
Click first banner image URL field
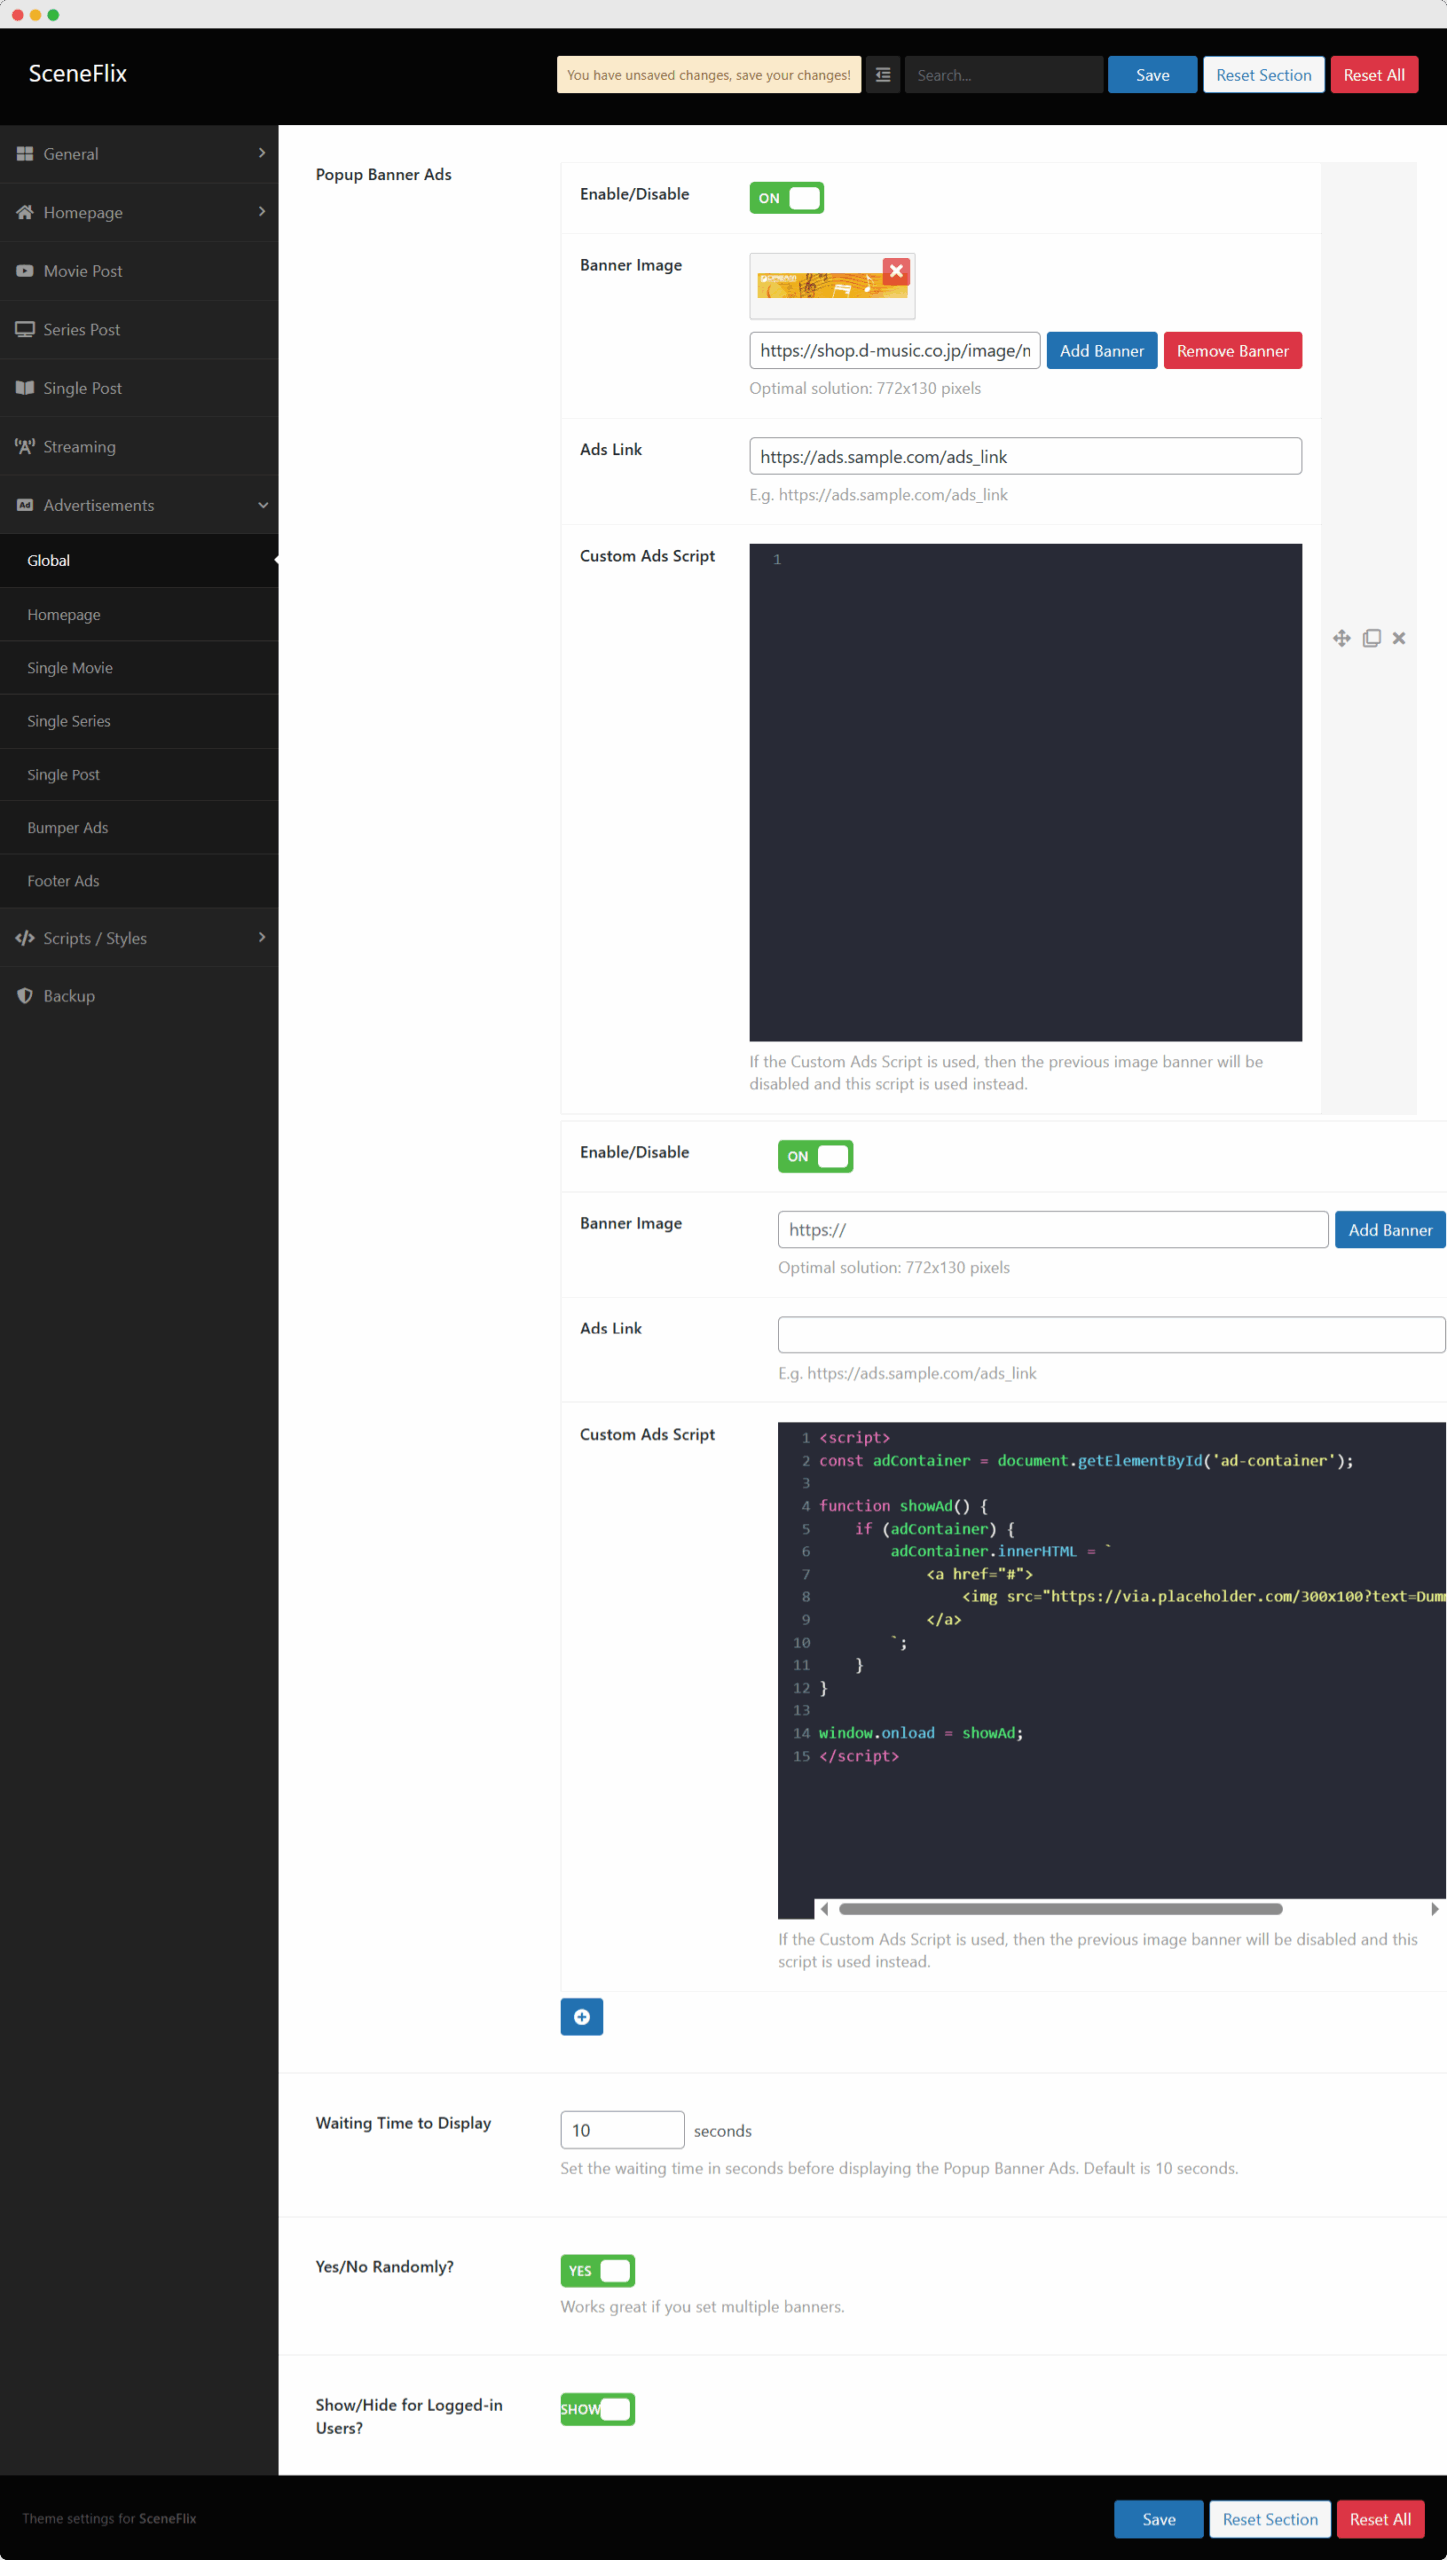[x=895, y=351]
